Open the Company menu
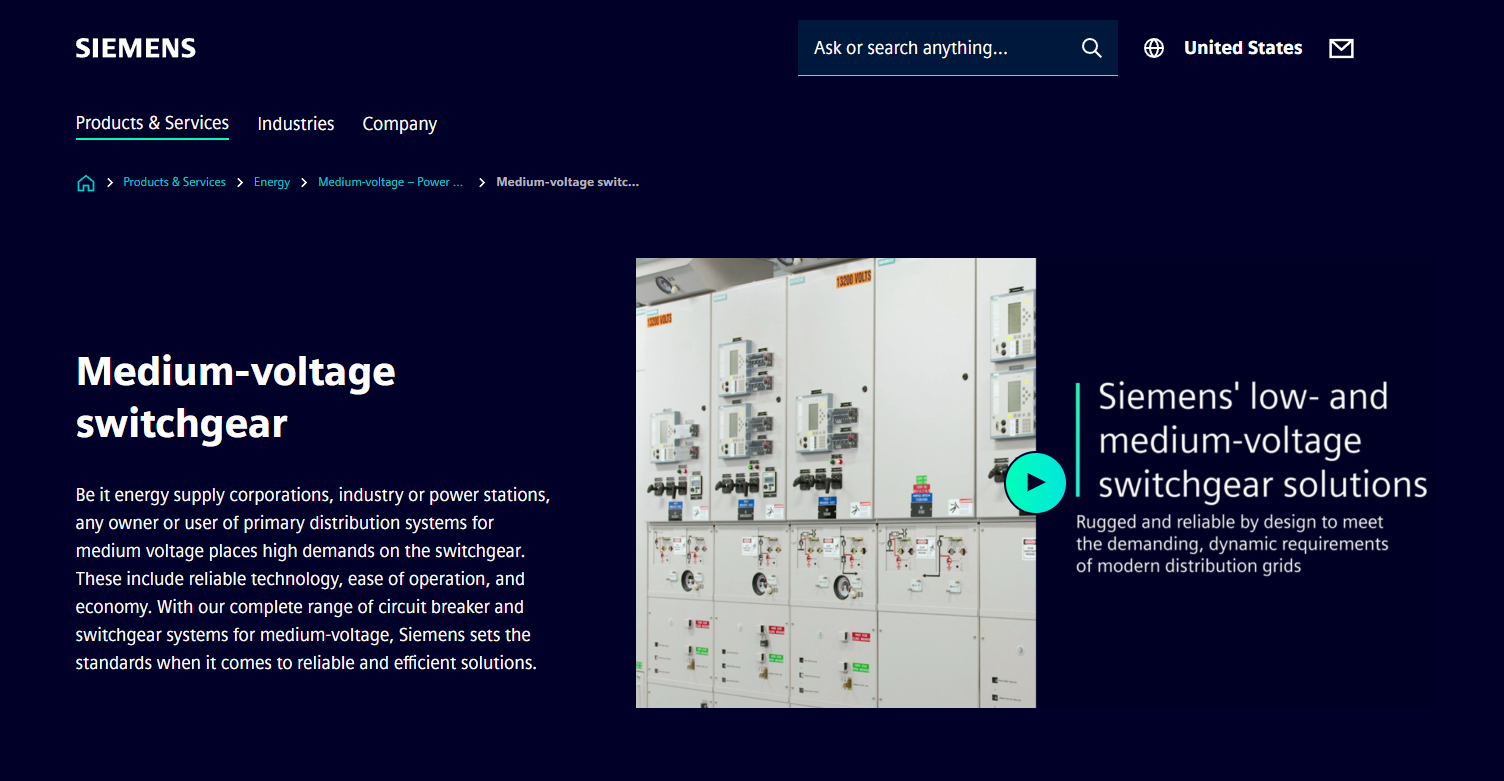The image size is (1504, 781). click(x=400, y=124)
